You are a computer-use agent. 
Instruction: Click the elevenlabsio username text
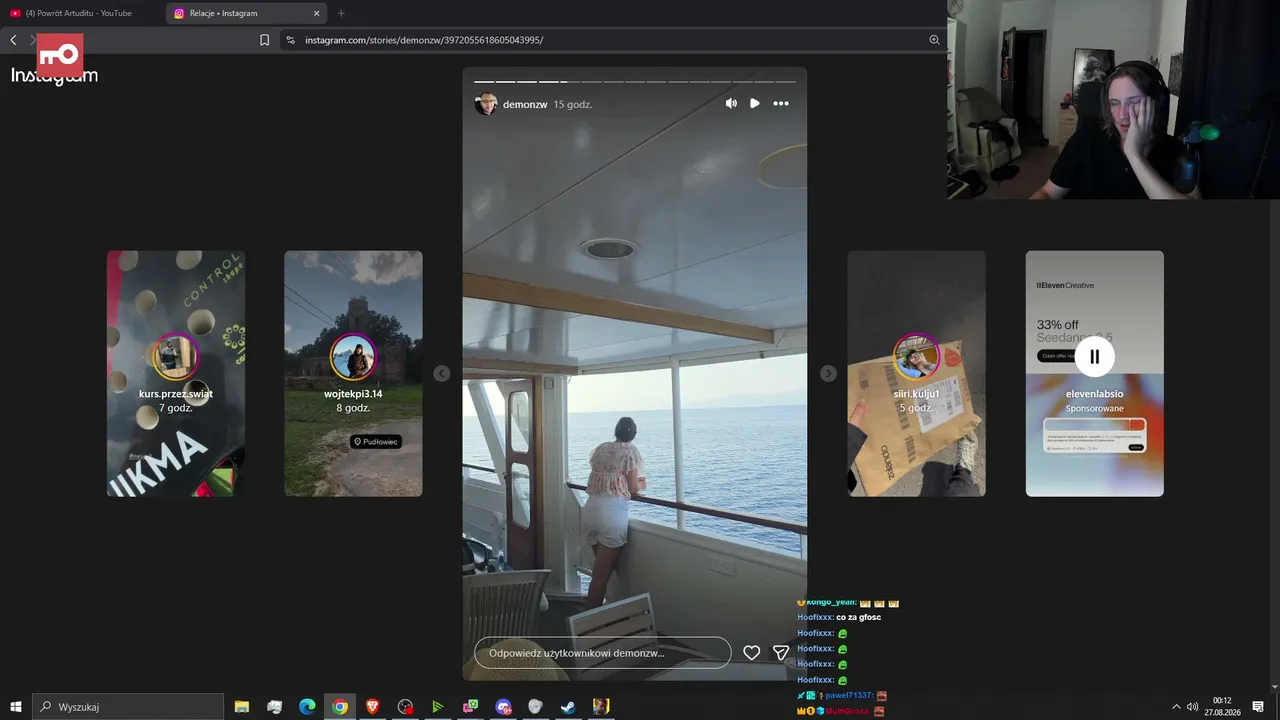(x=1095, y=394)
